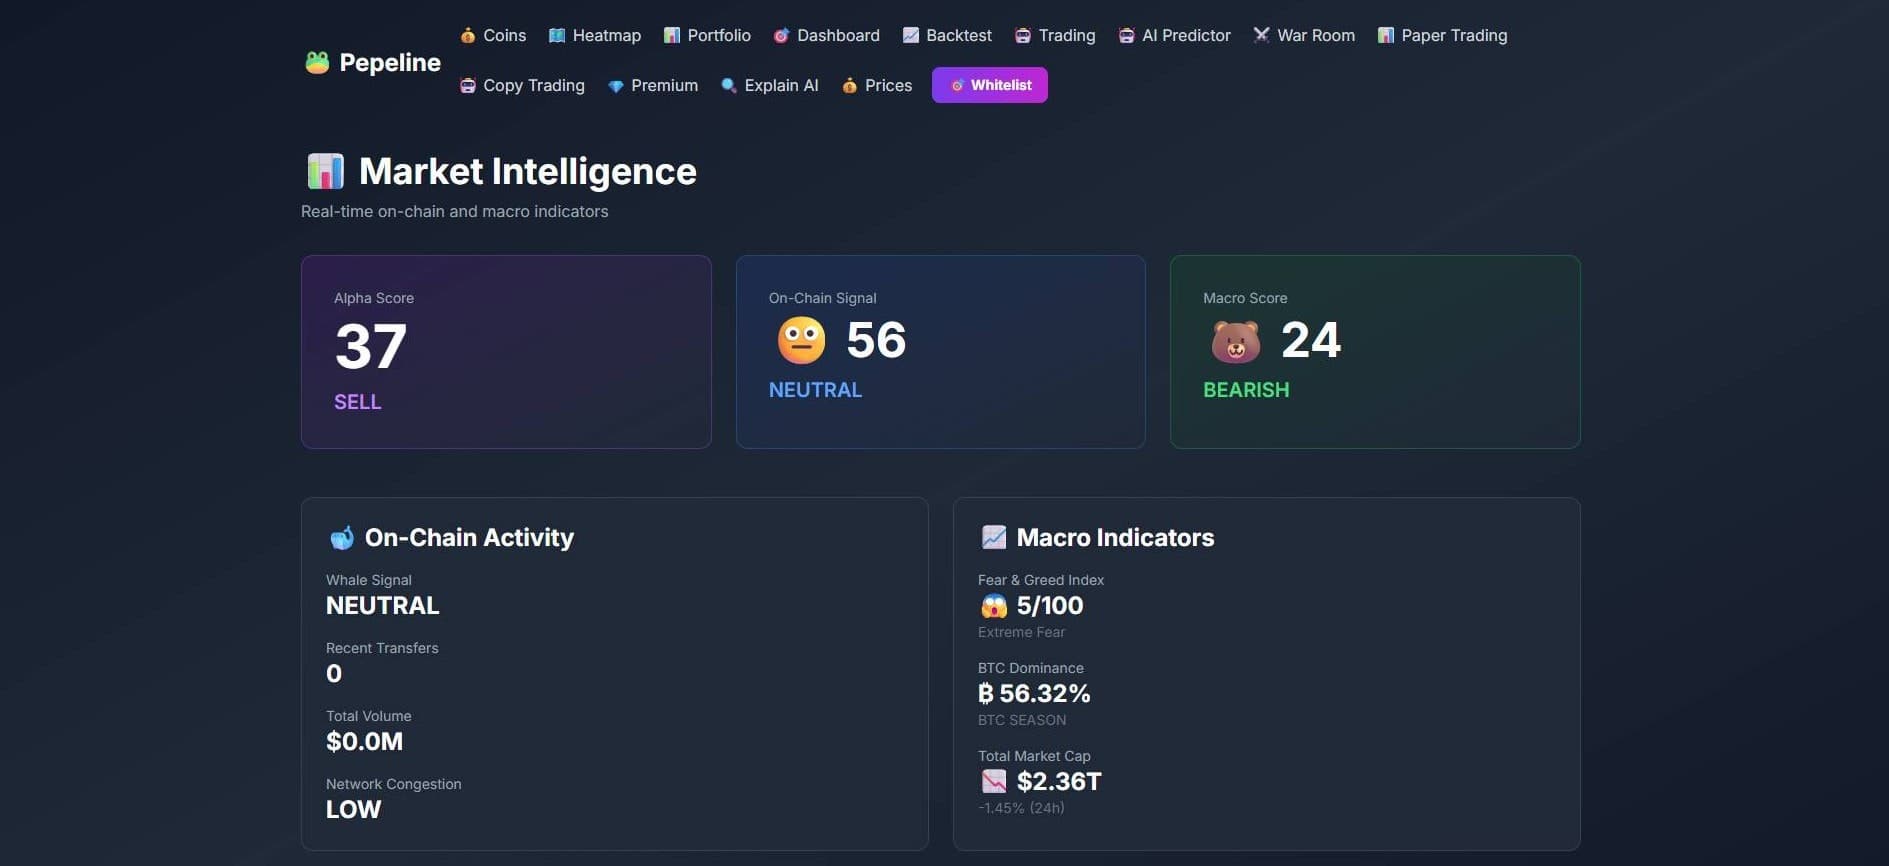Open the Trading section
The height and width of the screenshot is (866, 1889).
[1055, 35]
